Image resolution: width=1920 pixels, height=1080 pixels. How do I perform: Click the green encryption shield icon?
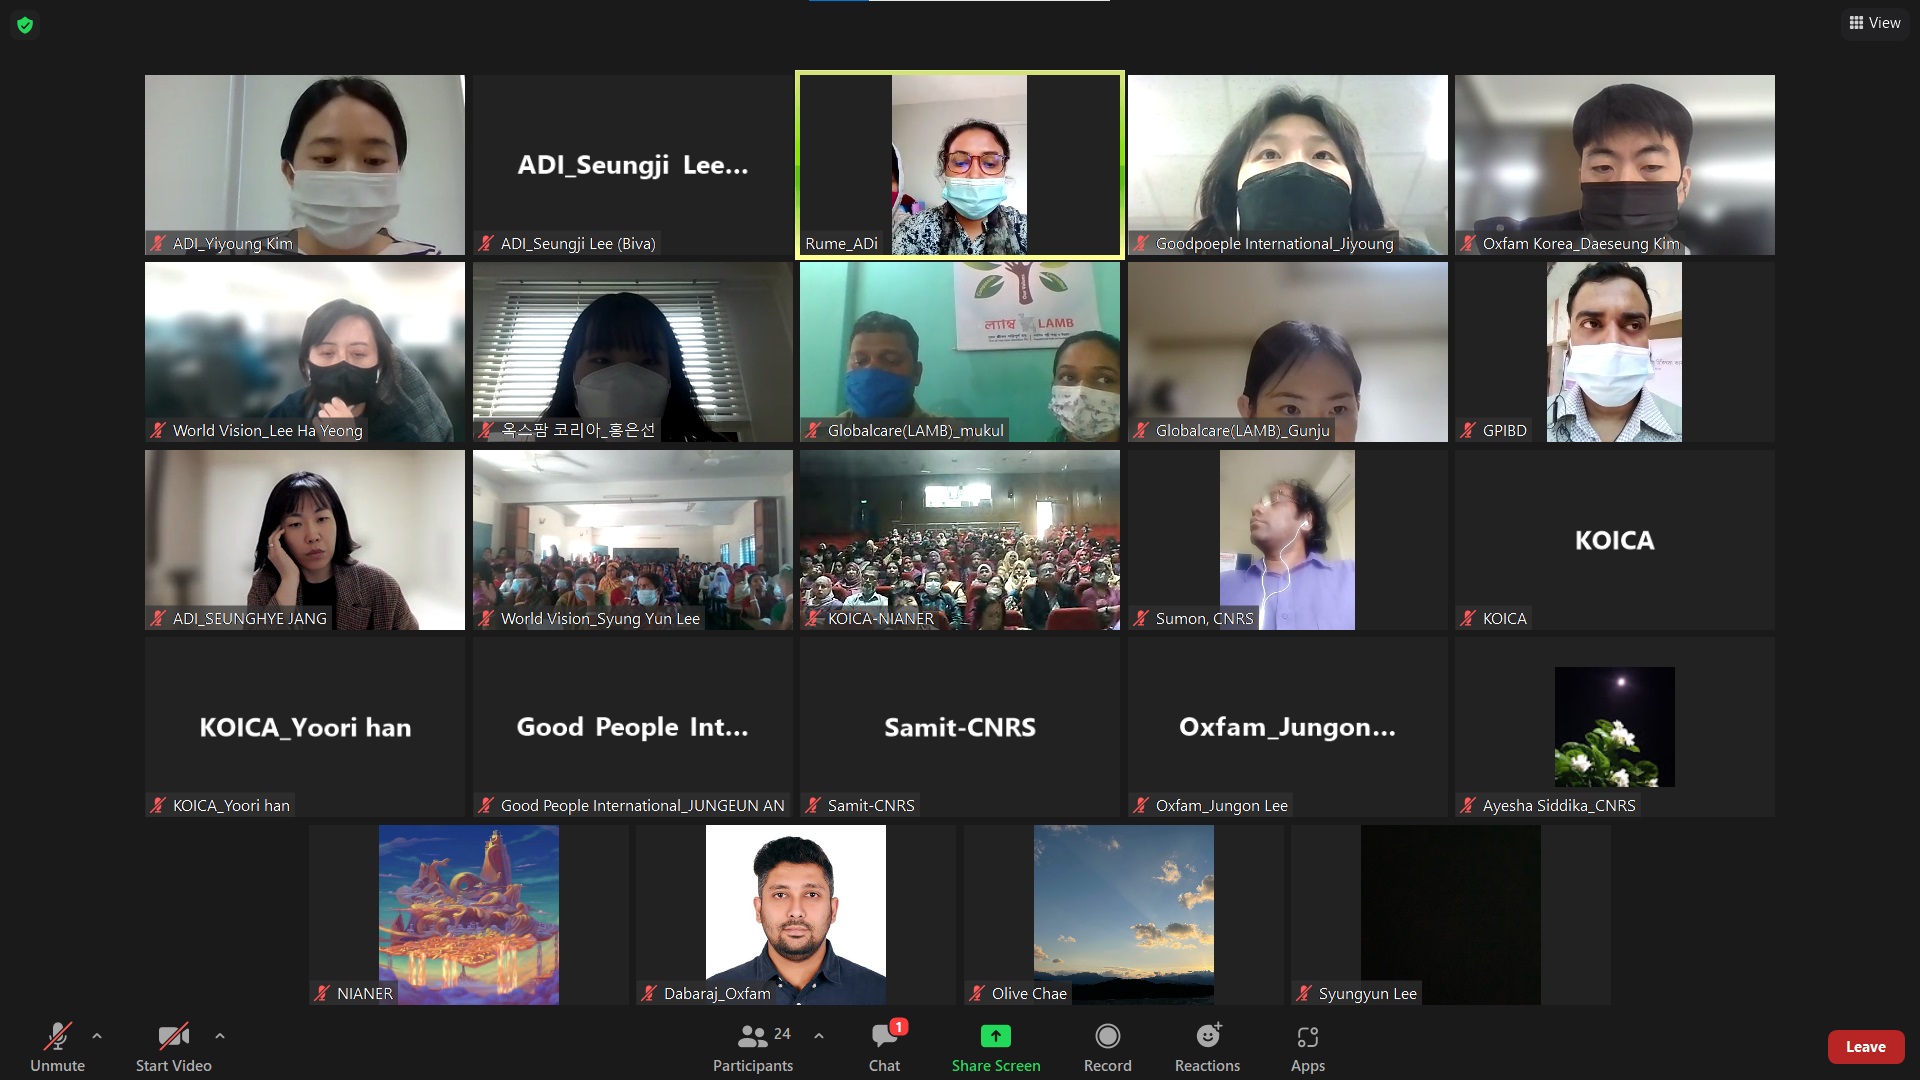(x=25, y=25)
